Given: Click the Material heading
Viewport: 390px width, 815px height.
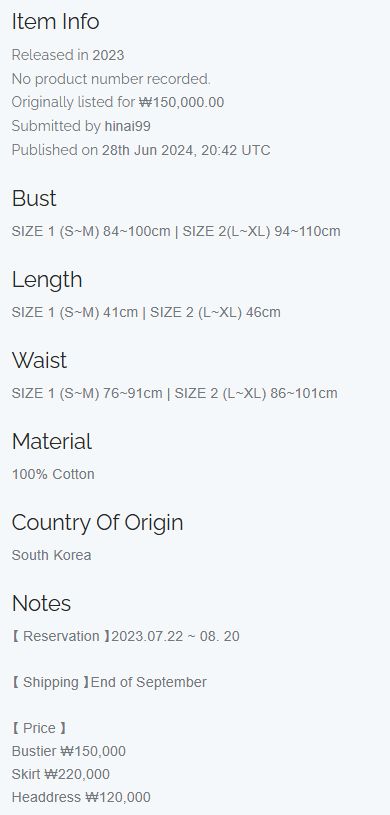Looking at the screenshot, I should pyautogui.click(x=51, y=441).
